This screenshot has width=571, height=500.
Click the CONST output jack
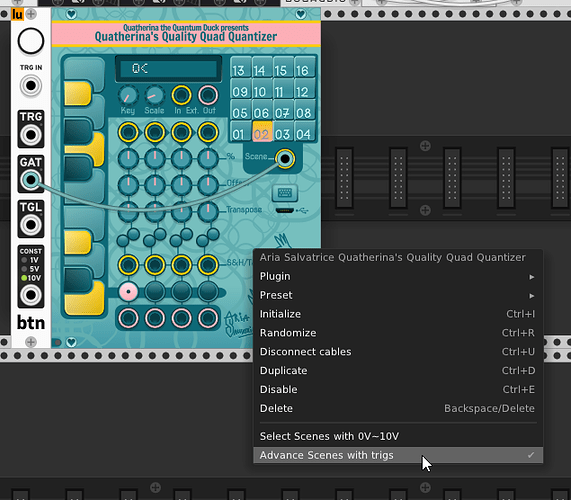tap(31, 295)
